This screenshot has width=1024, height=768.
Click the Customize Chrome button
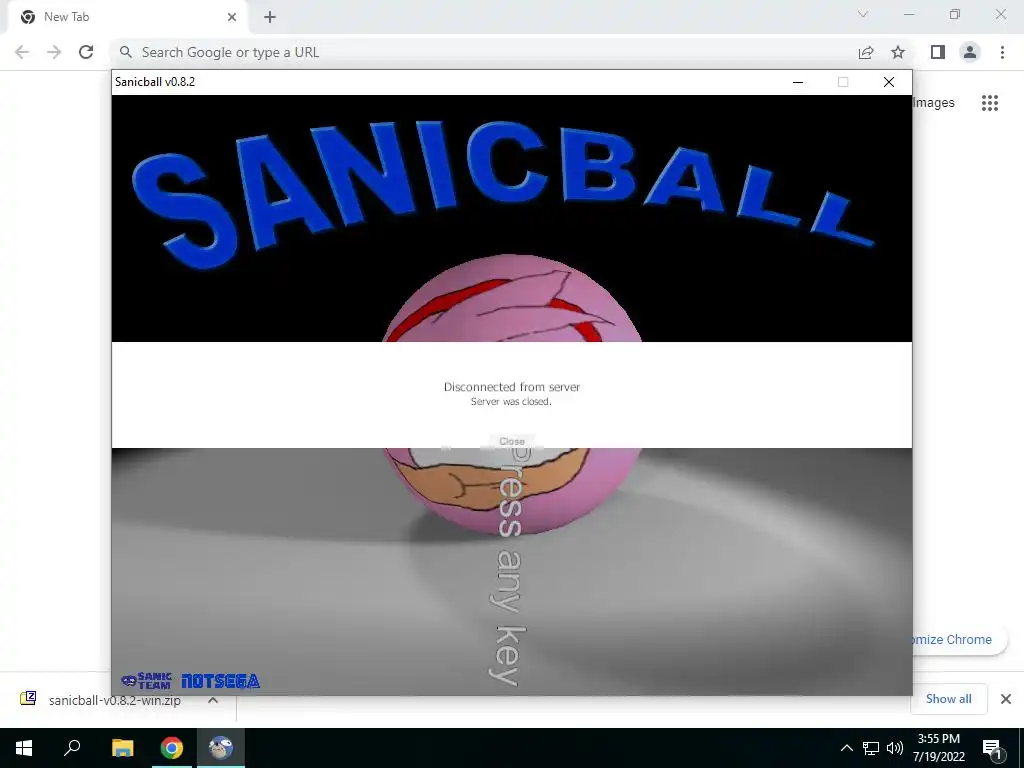click(959, 639)
